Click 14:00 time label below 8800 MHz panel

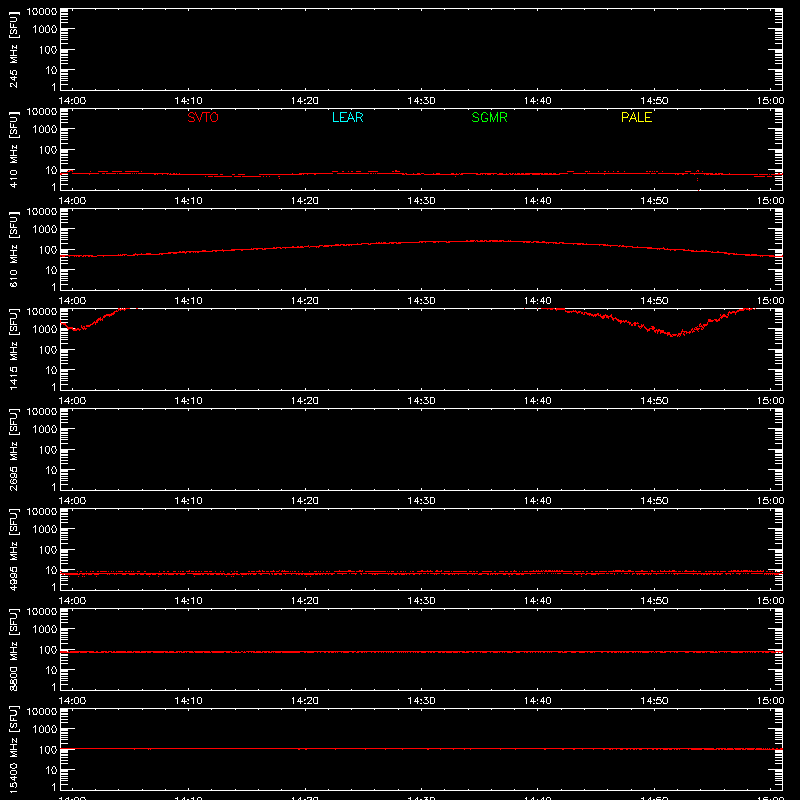coord(72,701)
